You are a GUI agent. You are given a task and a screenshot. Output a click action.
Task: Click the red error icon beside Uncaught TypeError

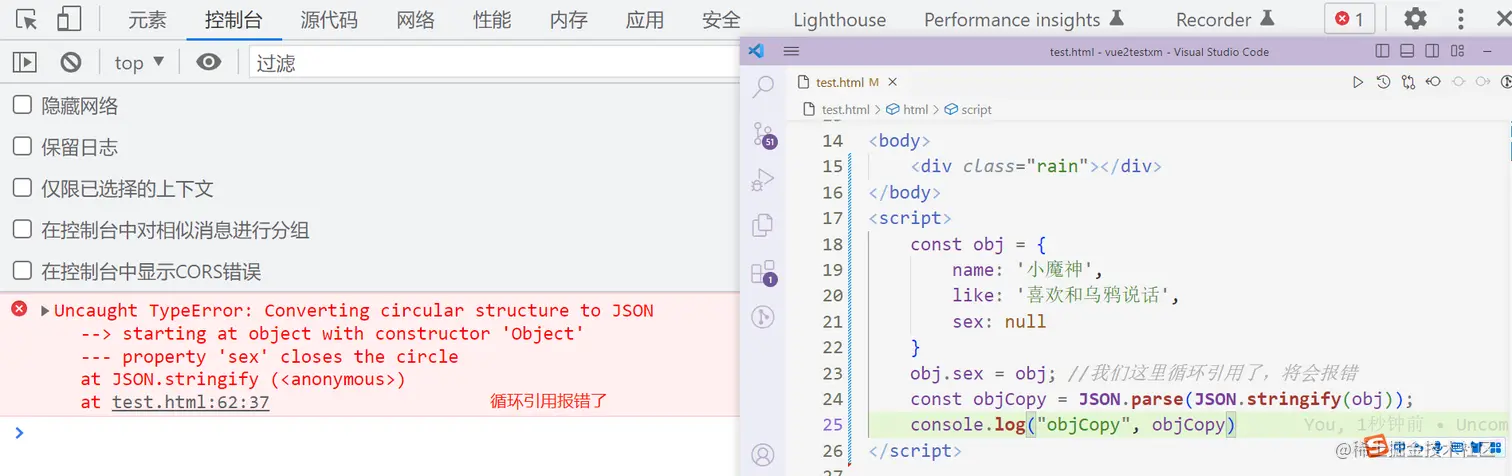click(x=19, y=309)
